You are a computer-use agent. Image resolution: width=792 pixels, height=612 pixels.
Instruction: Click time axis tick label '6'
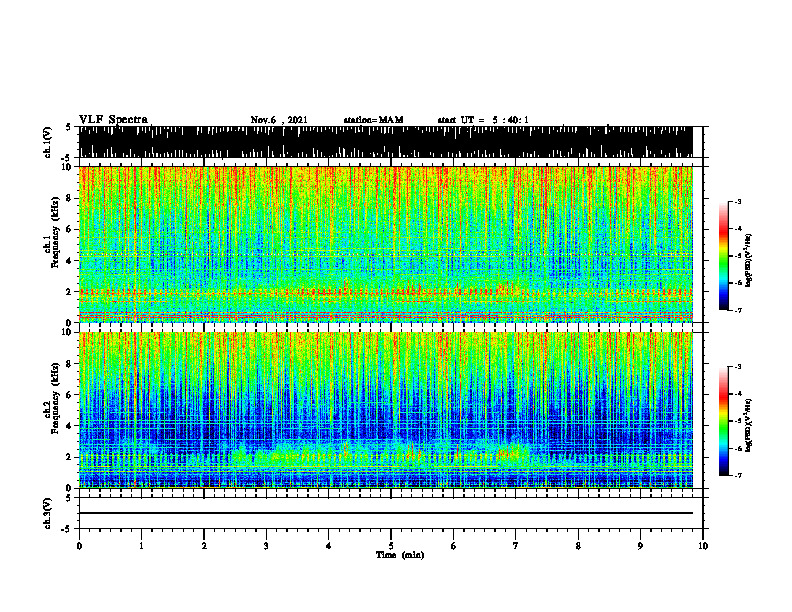click(x=454, y=546)
